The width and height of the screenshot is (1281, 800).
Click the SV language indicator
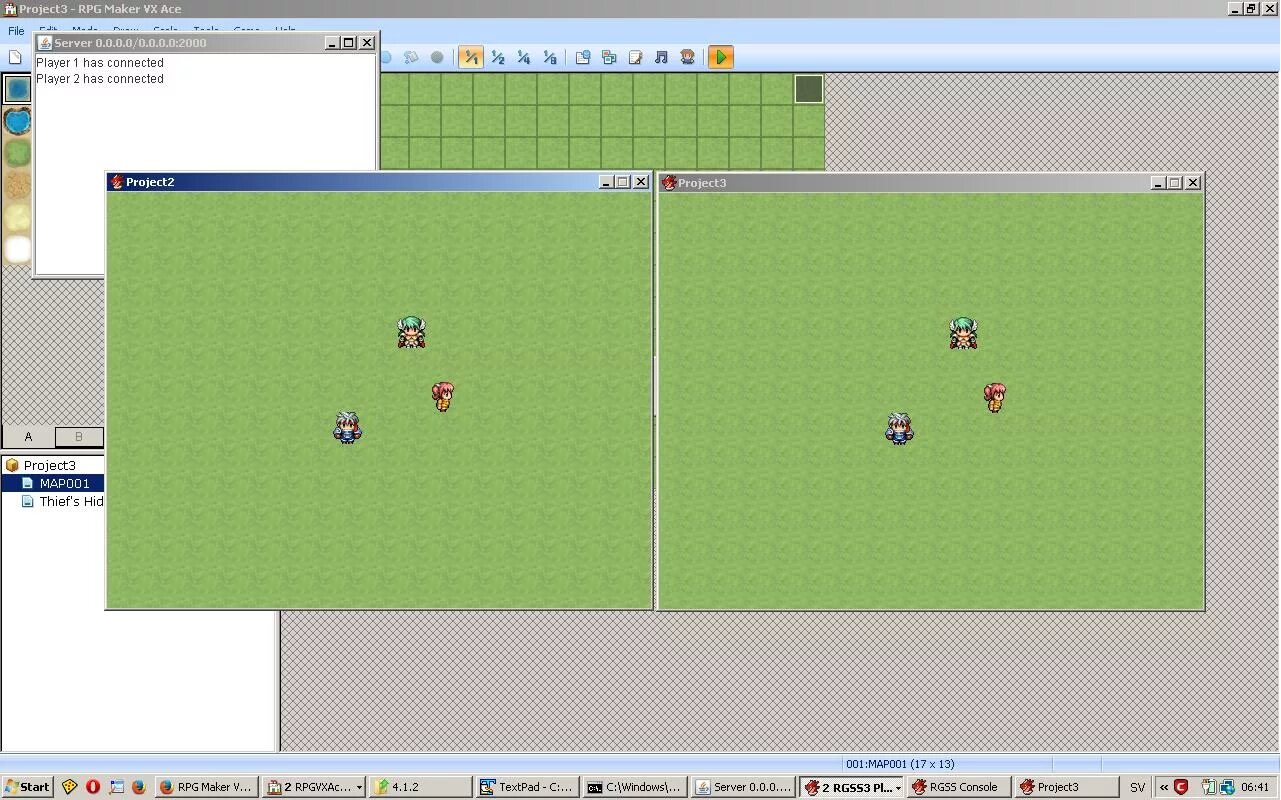[x=1137, y=787]
